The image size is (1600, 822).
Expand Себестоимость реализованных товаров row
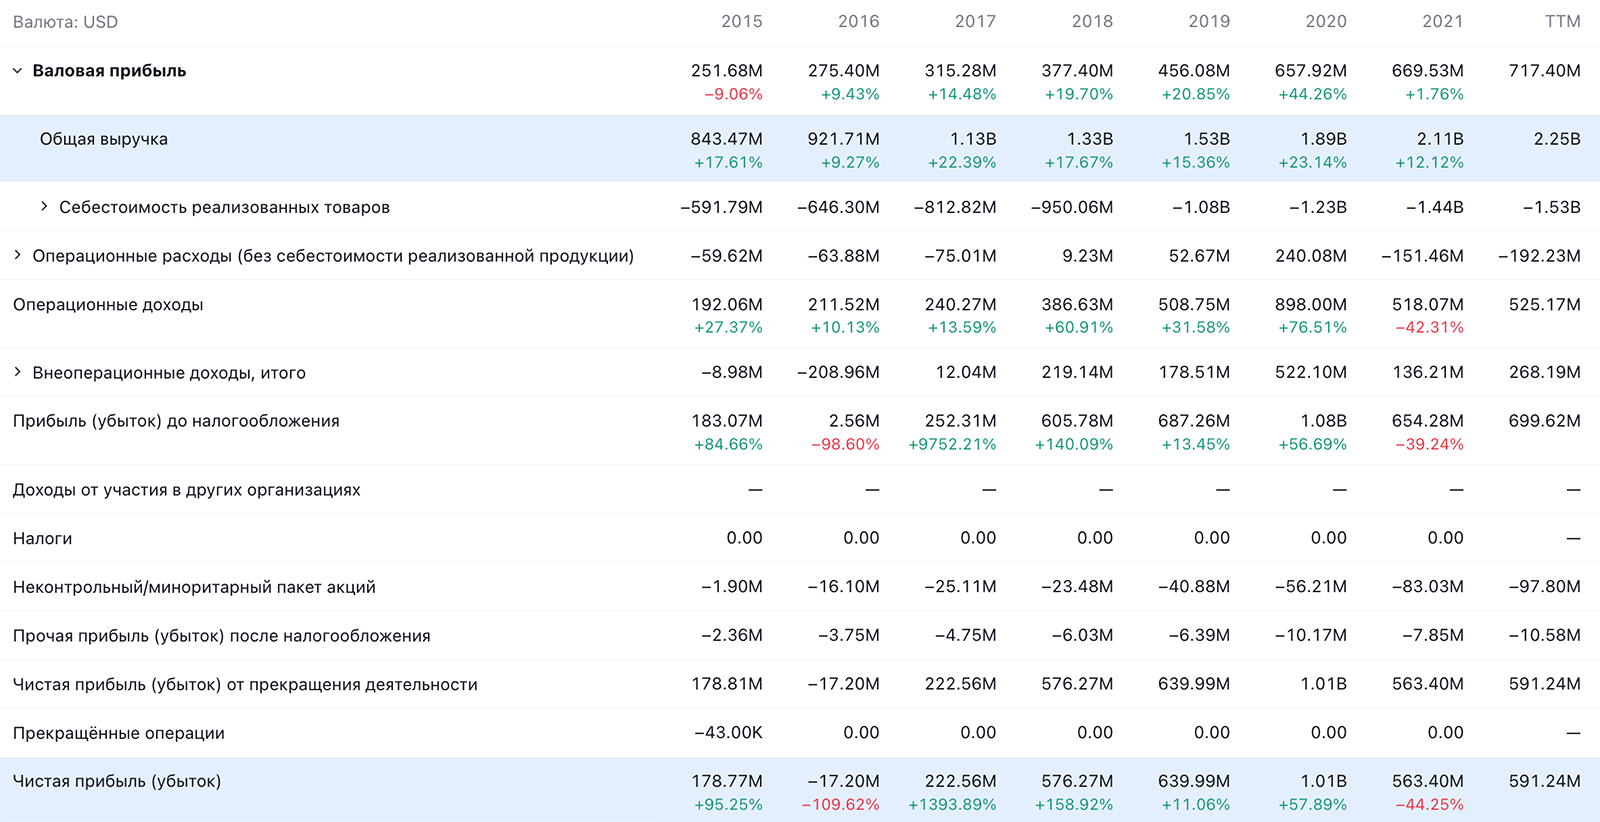tap(44, 207)
